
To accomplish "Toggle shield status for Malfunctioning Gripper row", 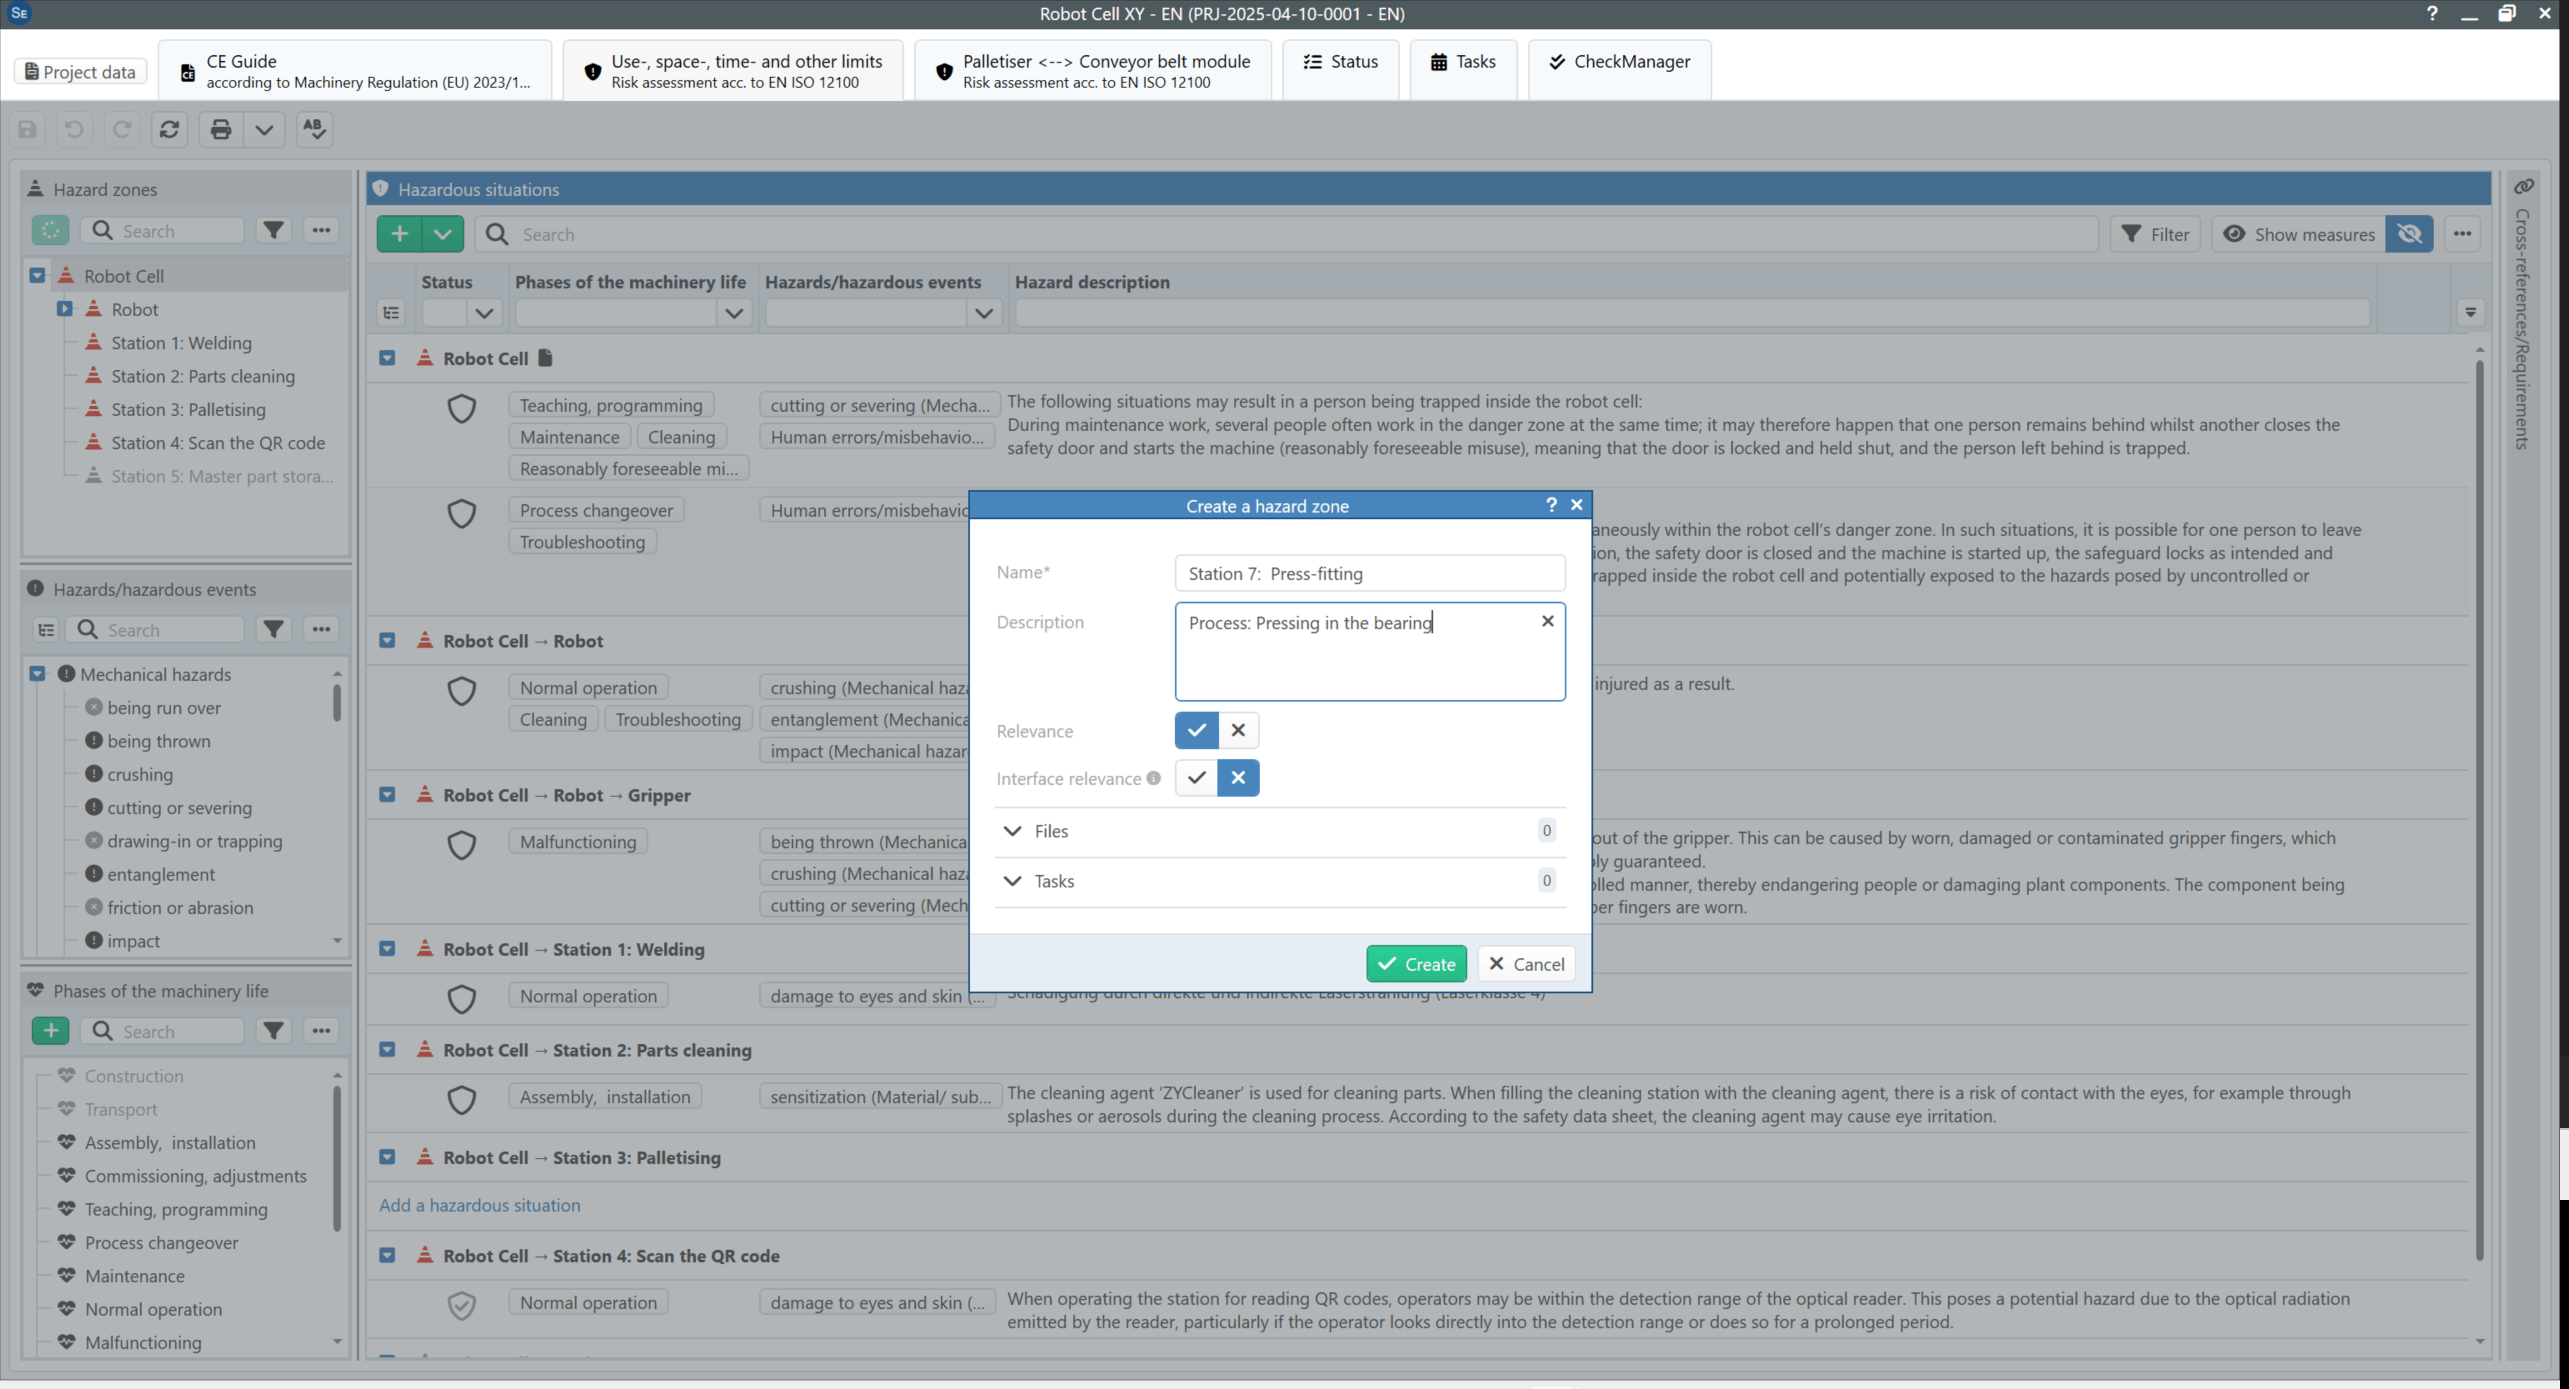I will click(461, 845).
